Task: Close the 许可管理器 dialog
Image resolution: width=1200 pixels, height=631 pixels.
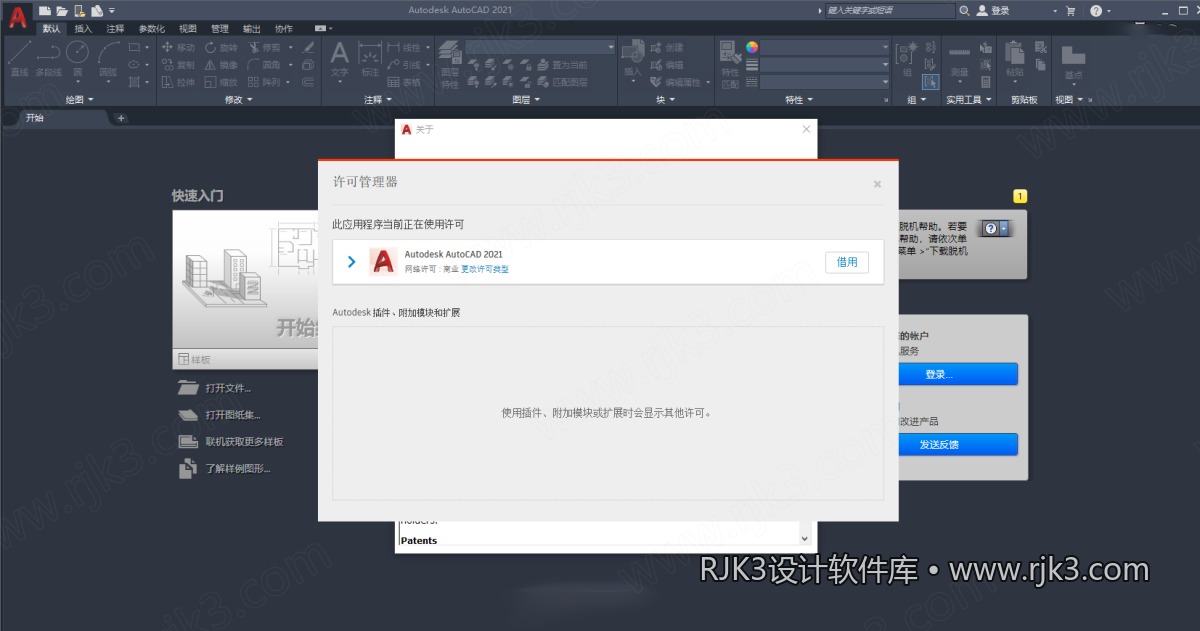Action: click(x=877, y=184)
